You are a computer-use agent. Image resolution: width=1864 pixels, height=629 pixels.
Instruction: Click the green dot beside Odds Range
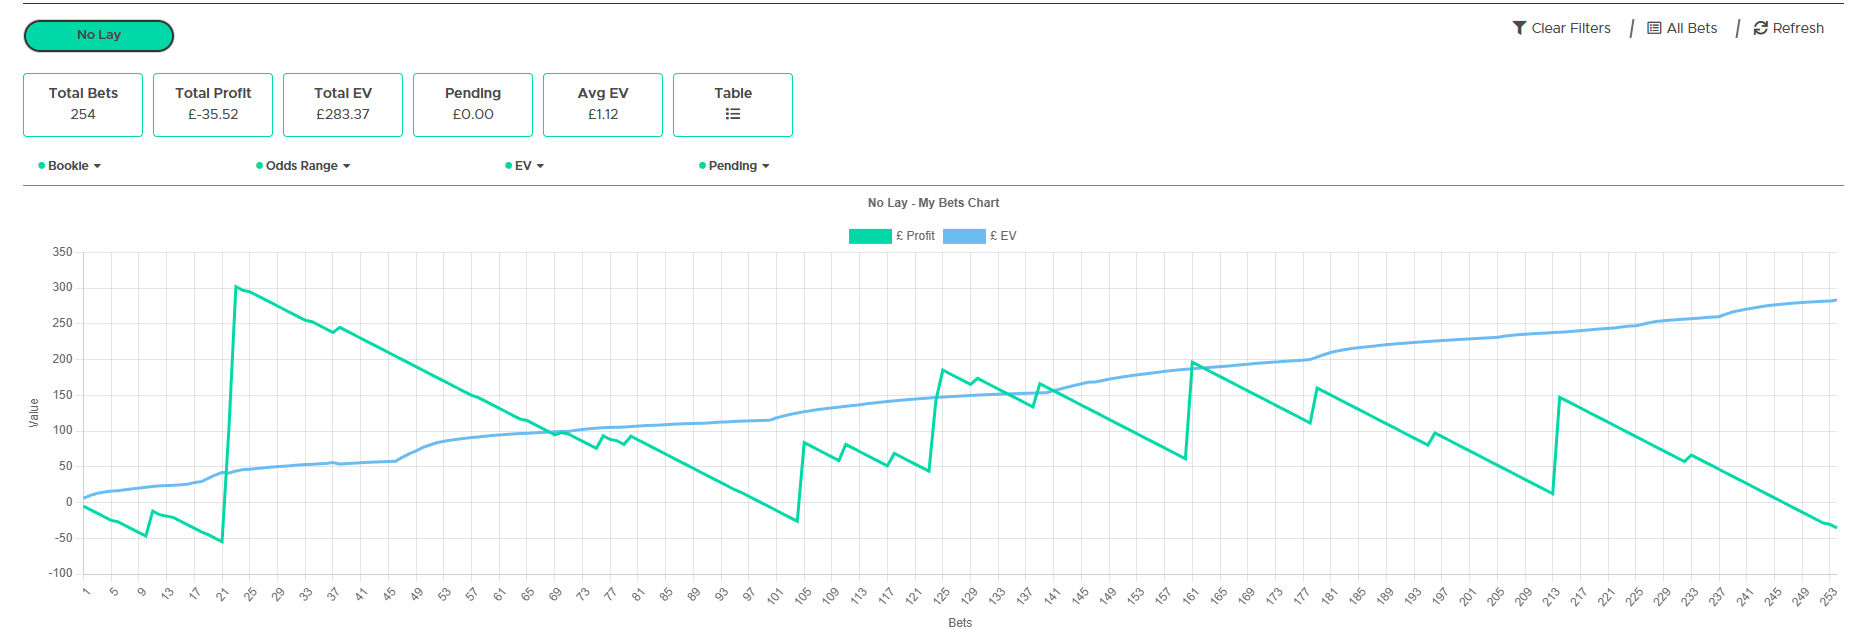point(259,165)
